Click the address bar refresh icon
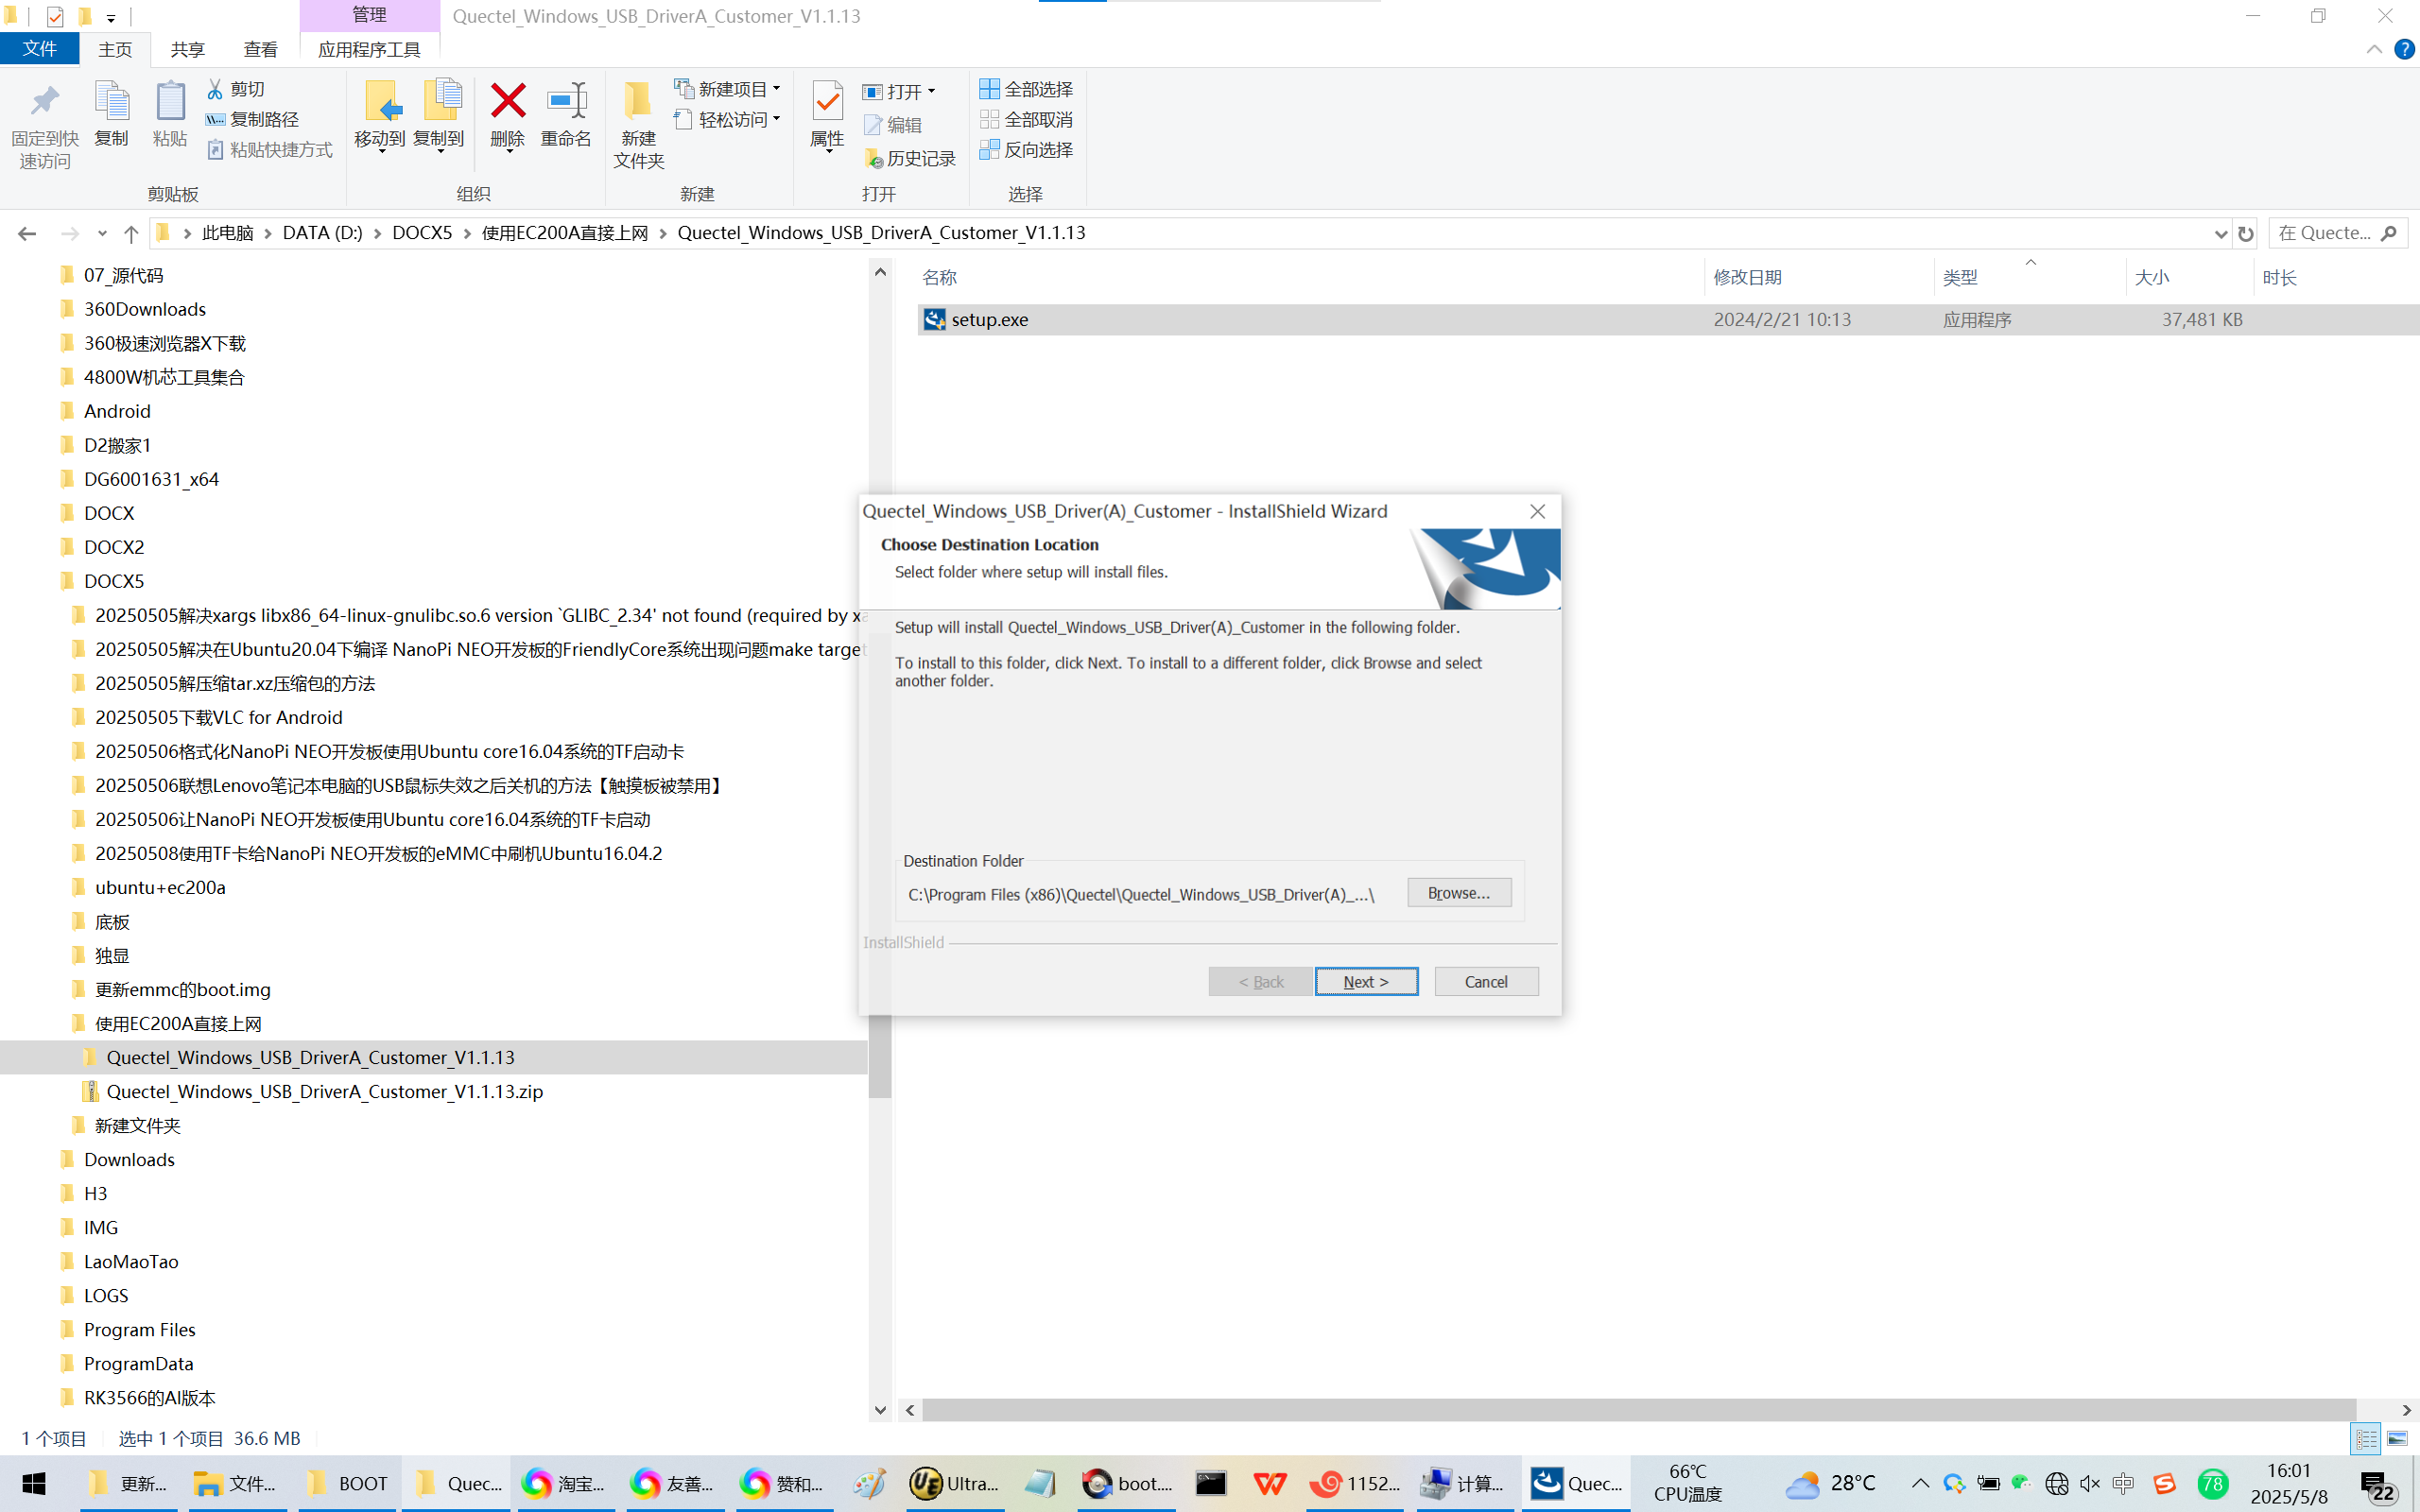2420x1512 pixels. point(2246,233)
